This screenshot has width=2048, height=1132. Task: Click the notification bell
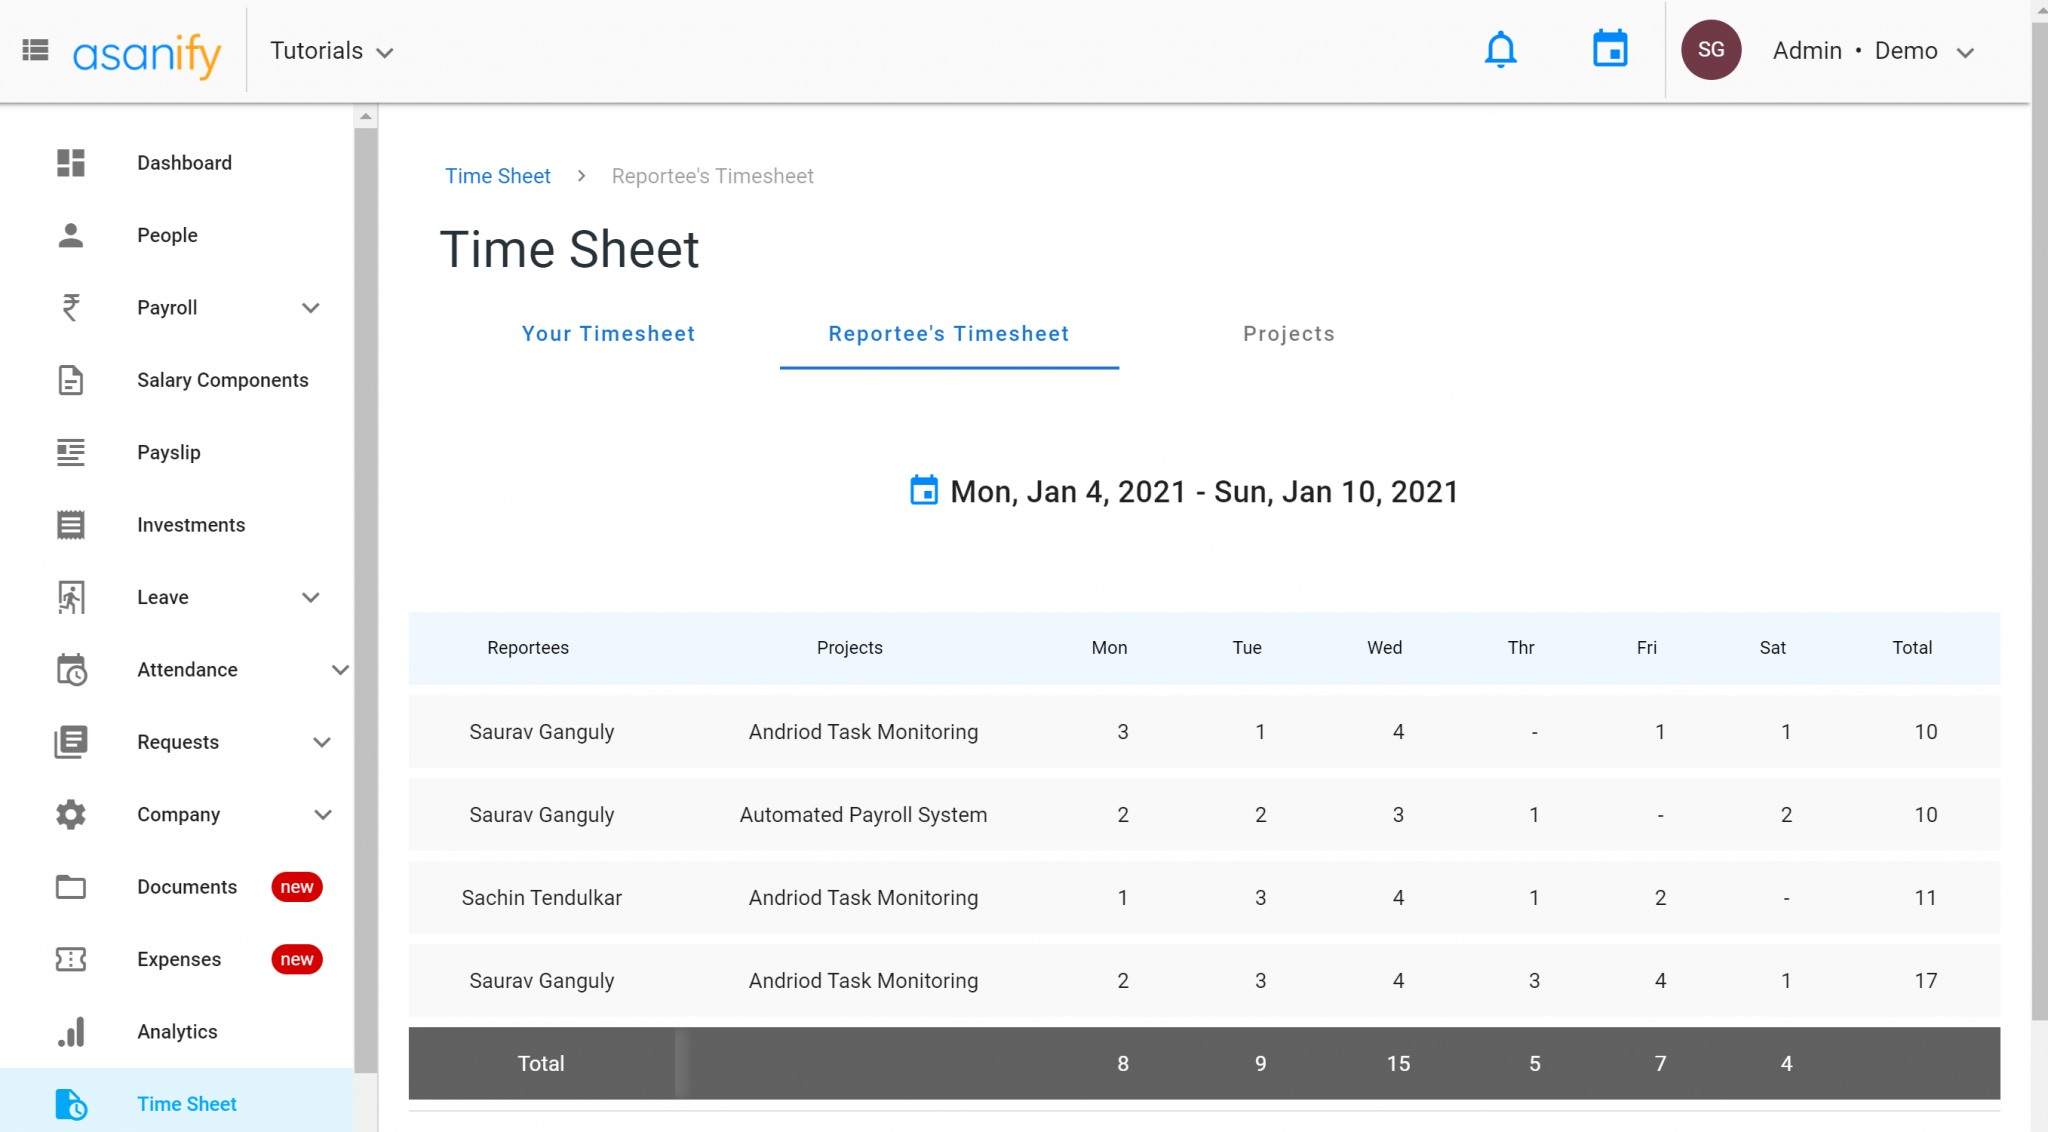click(1500, 49)
